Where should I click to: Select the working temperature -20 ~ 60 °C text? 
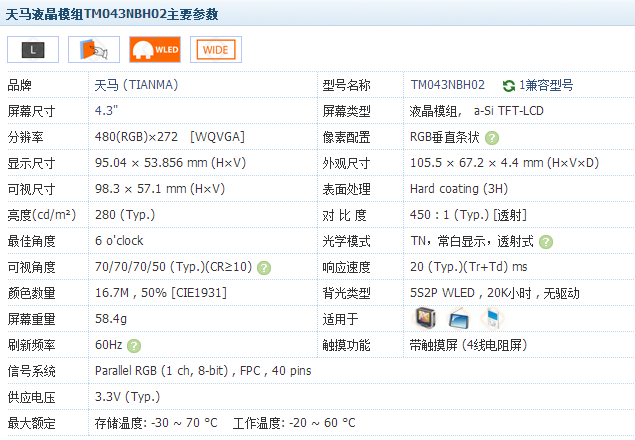(294, 423)
